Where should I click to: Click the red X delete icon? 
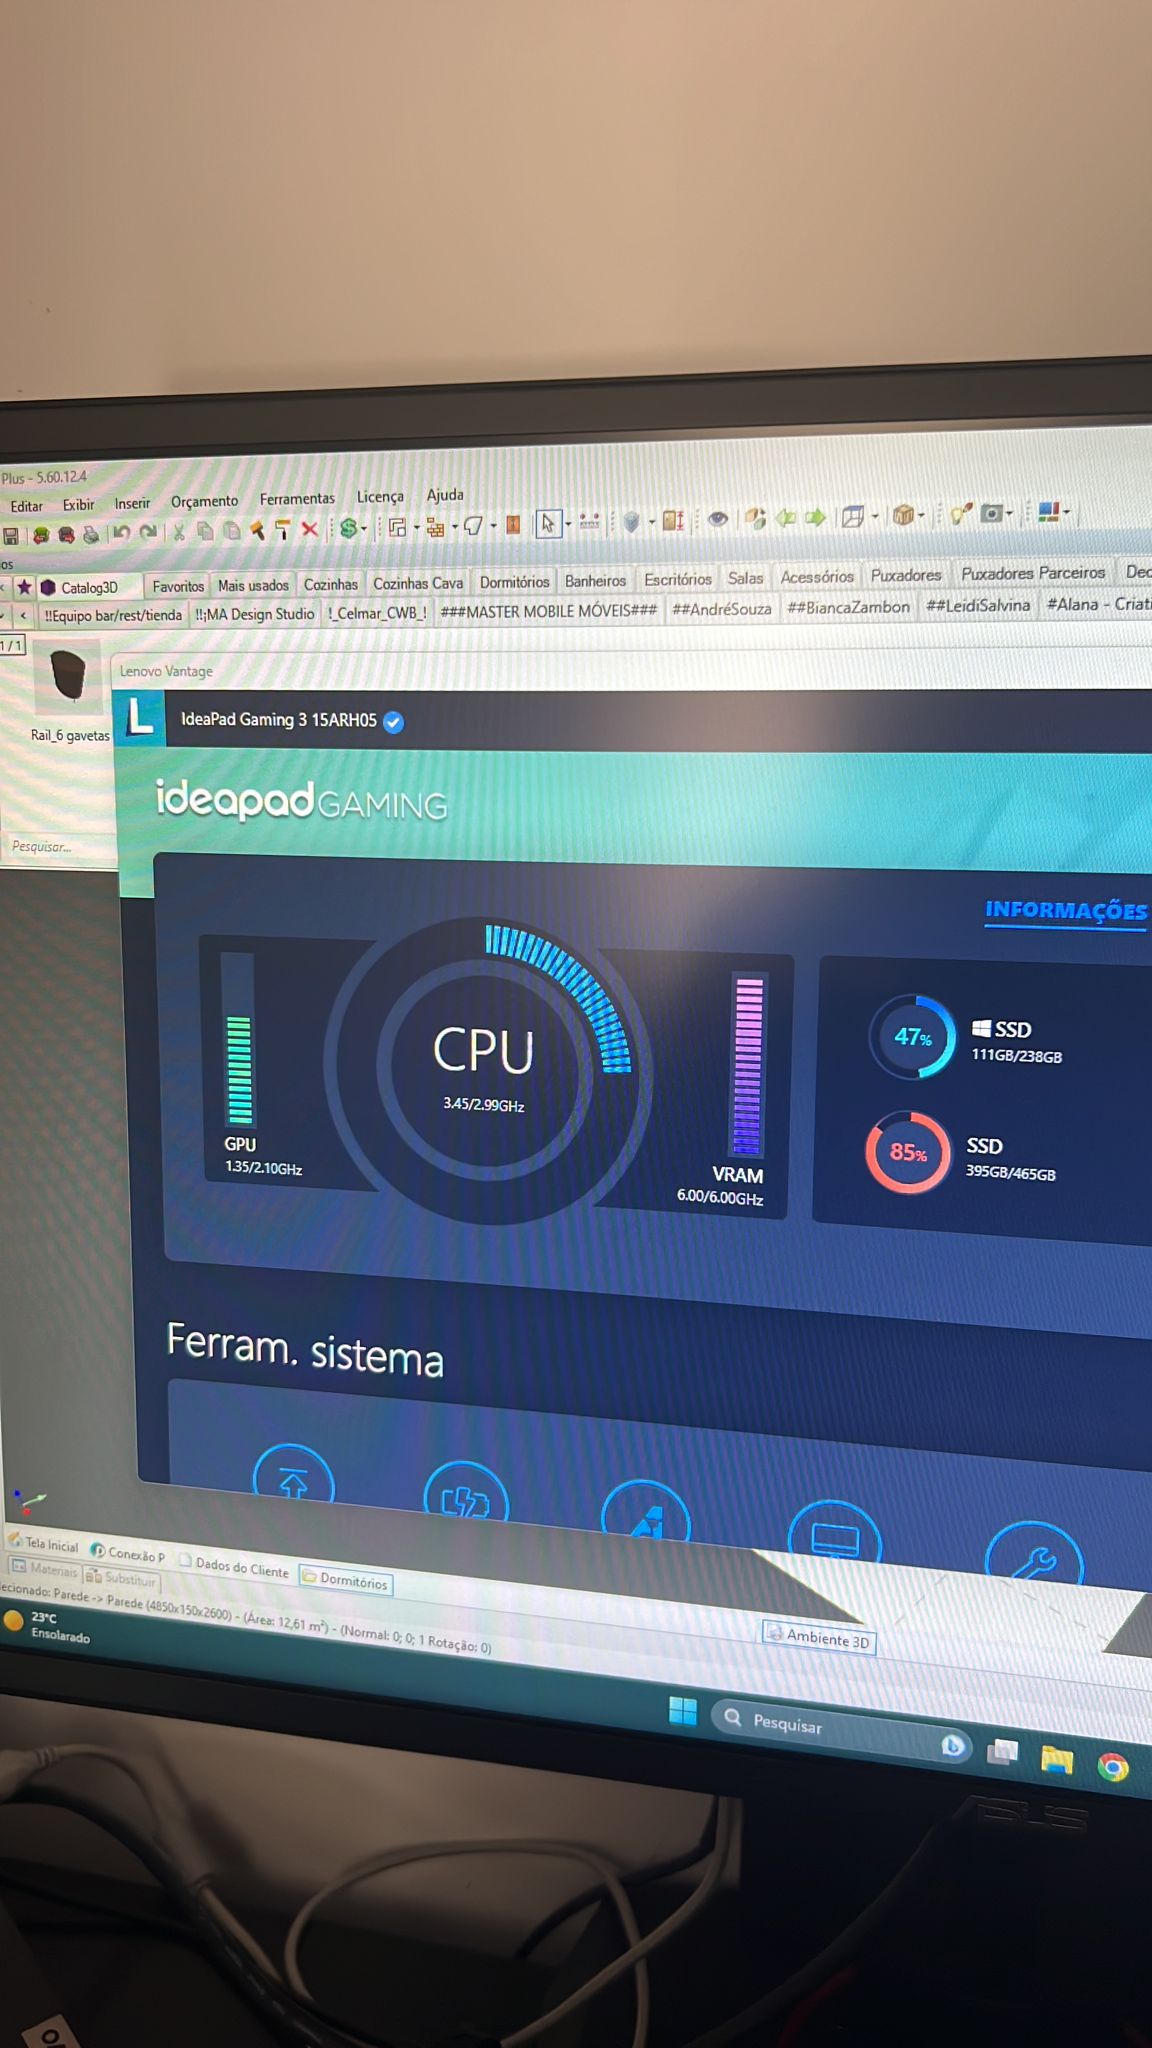click(x=310, y=529)
